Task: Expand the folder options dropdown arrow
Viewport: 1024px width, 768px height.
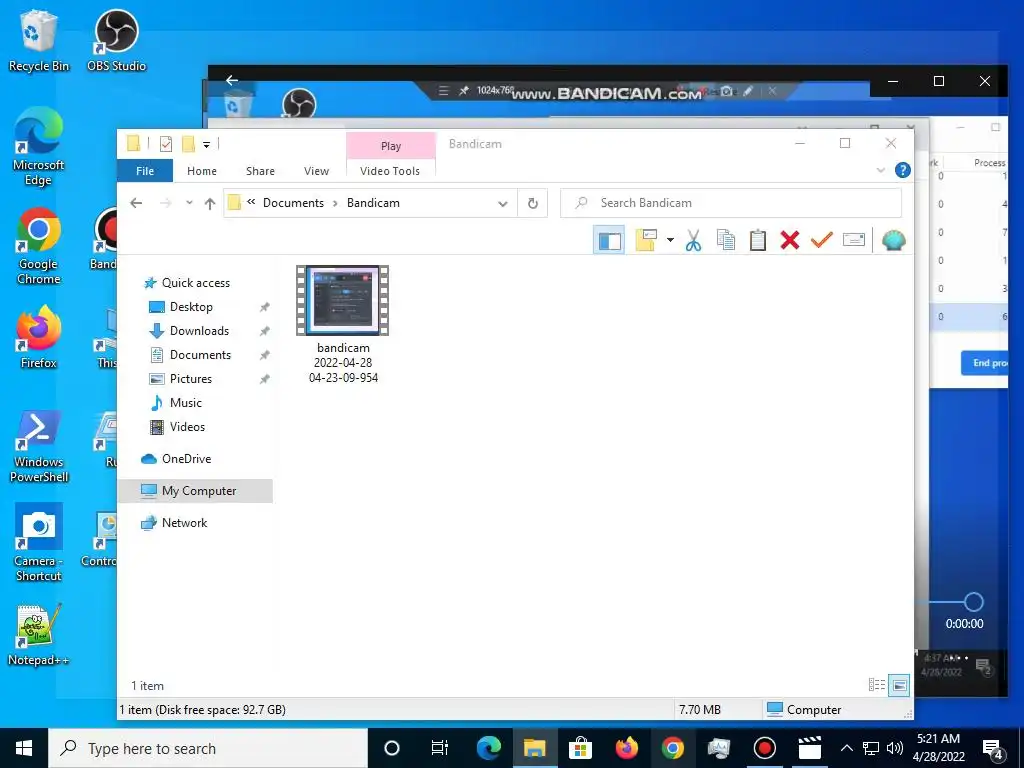Action: [x=670, y=240]
